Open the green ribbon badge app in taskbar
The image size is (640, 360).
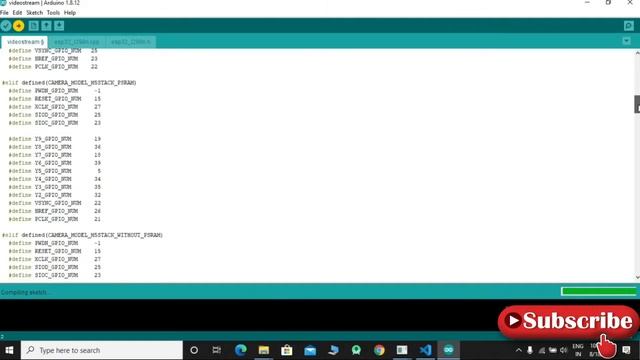coord(356,350)
